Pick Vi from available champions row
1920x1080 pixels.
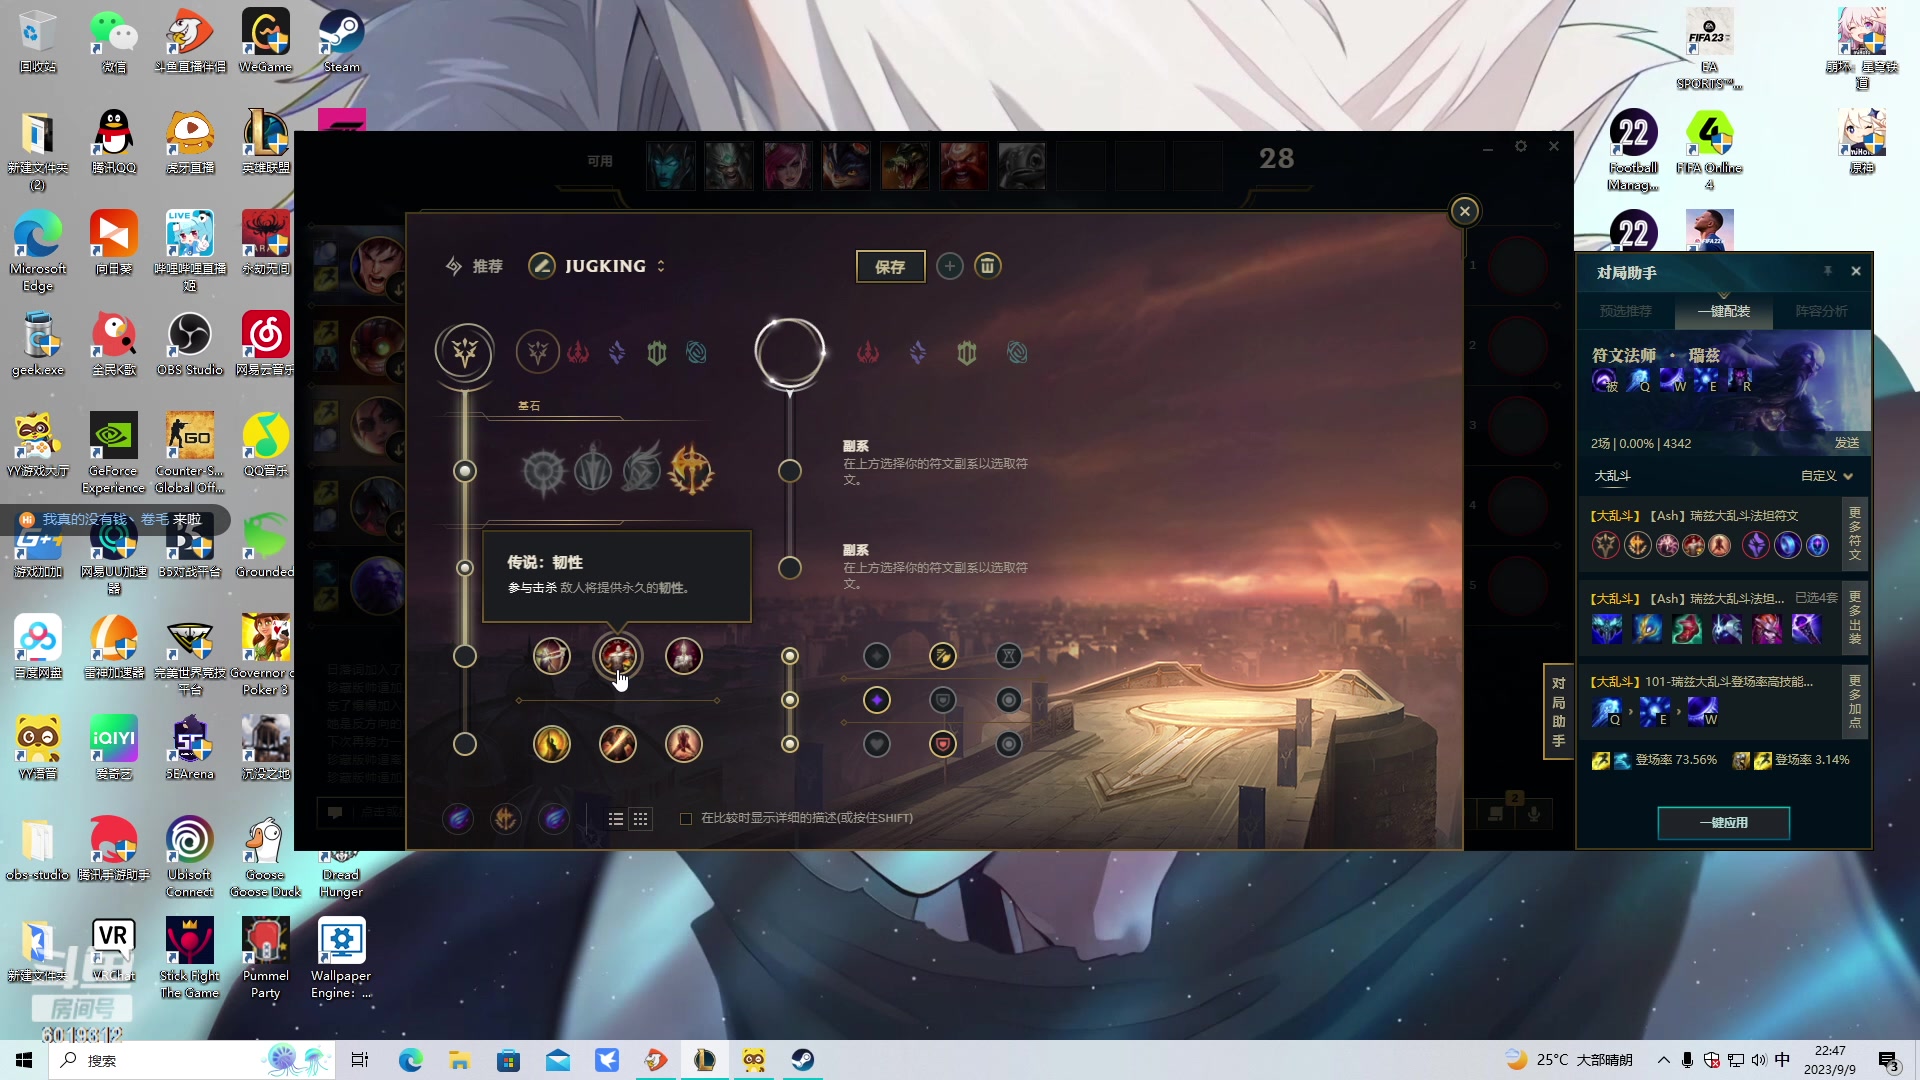point(787,165)
